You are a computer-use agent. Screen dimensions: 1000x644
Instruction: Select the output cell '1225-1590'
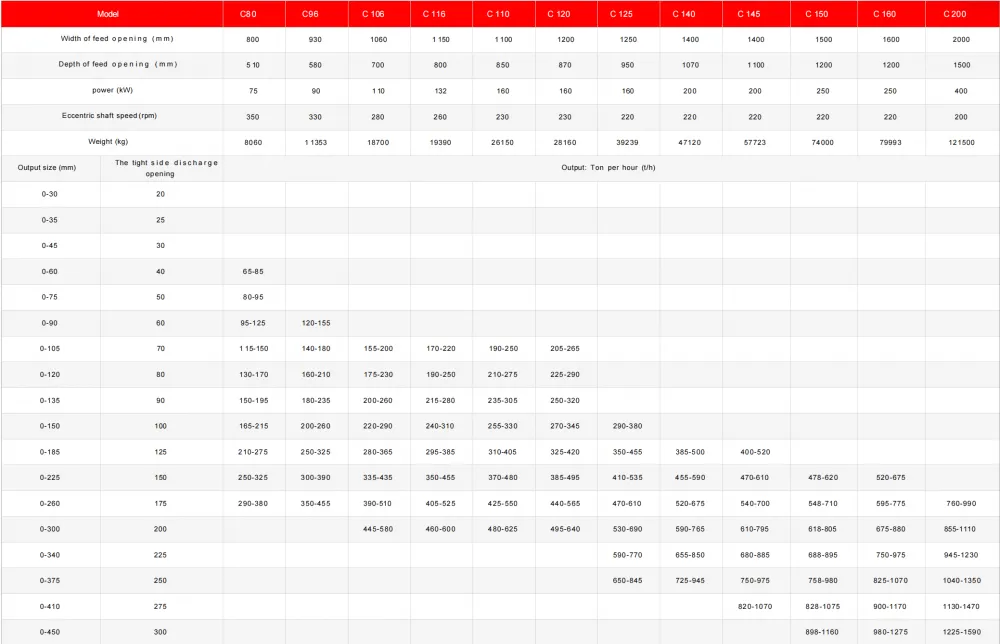click(961, 633)
